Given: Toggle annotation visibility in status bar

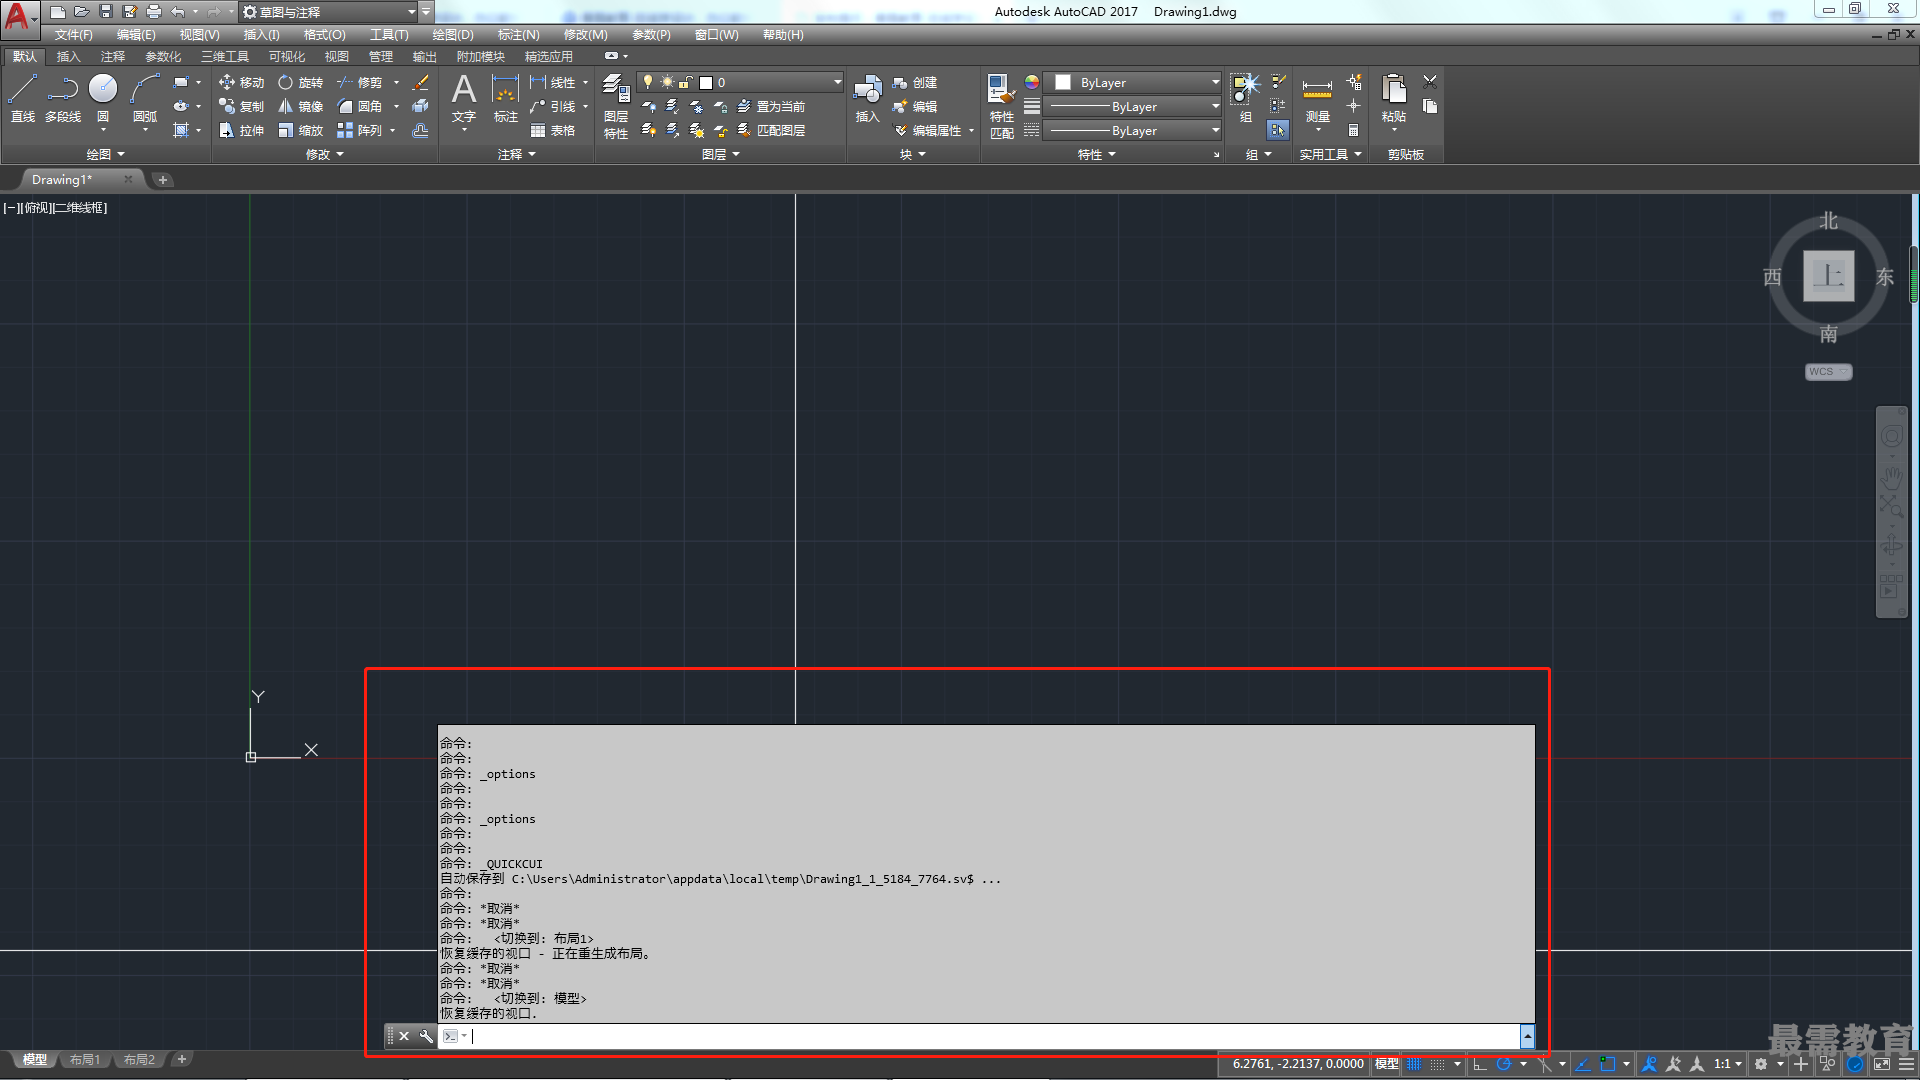Looking at the screenshot, I should tap(1650, 1064).
